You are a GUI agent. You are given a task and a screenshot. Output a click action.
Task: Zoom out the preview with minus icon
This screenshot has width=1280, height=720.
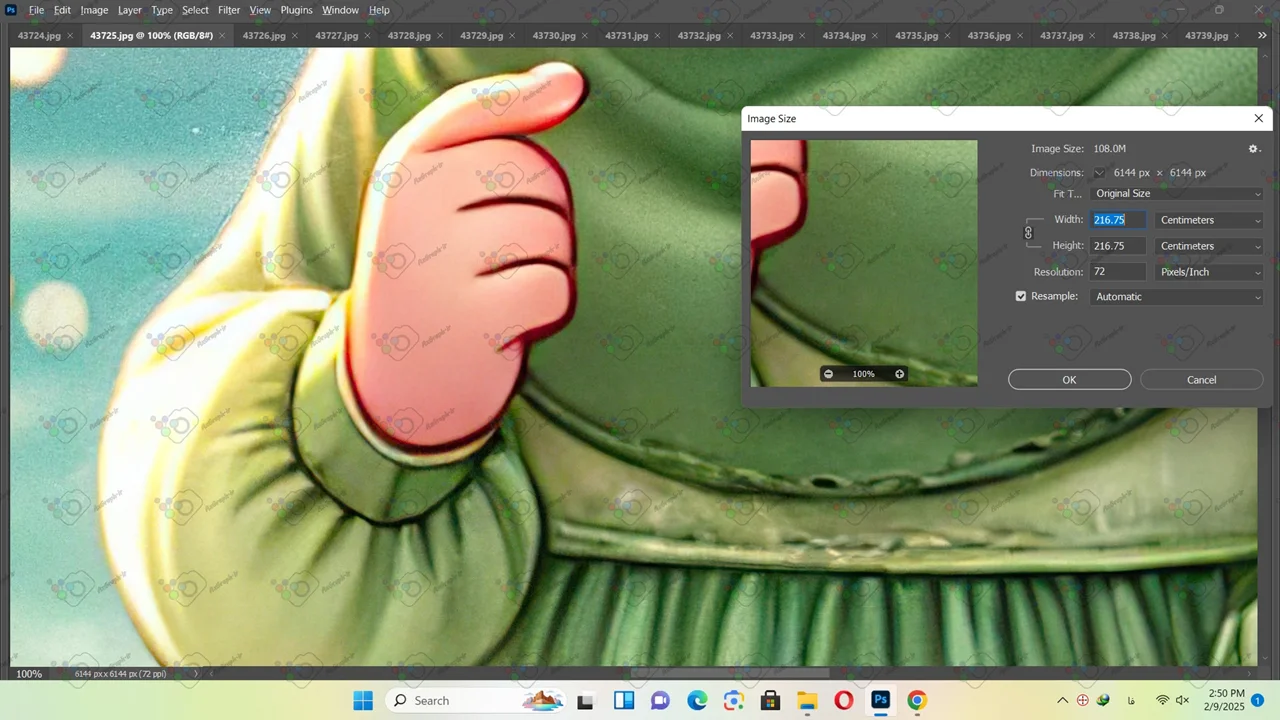point(828,374)
